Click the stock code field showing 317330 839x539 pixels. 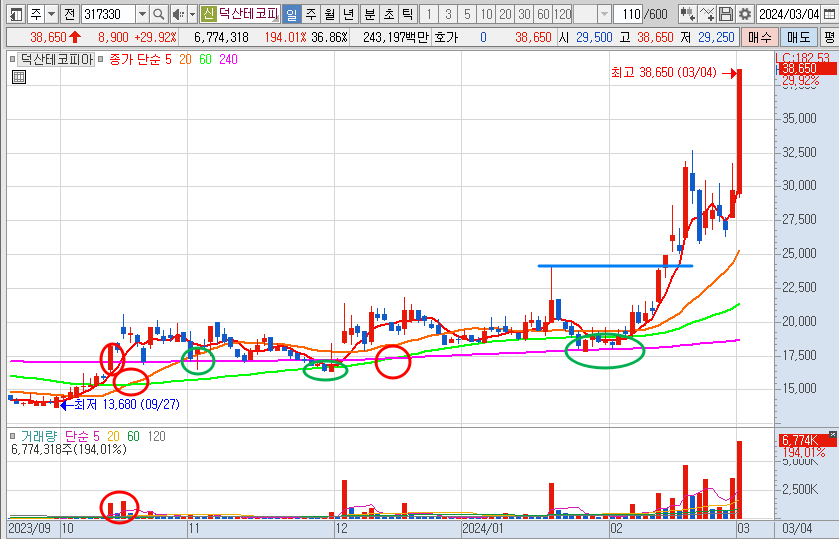pyautogui.click(x=109, y=14)
